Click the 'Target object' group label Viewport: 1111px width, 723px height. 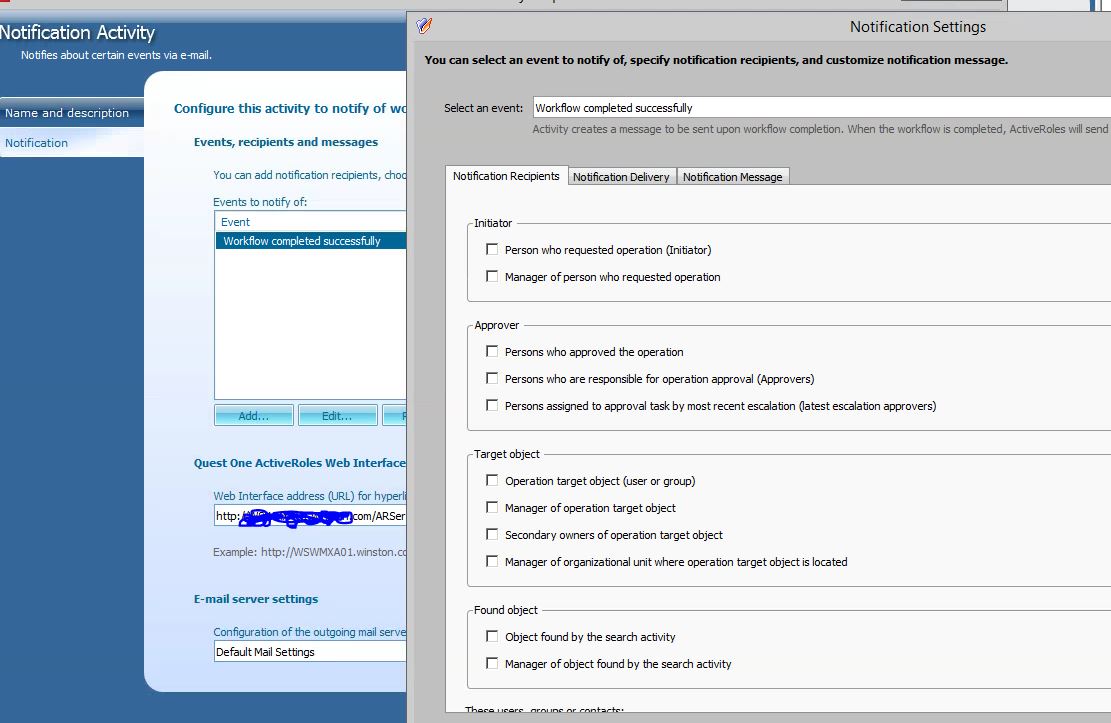507,454
